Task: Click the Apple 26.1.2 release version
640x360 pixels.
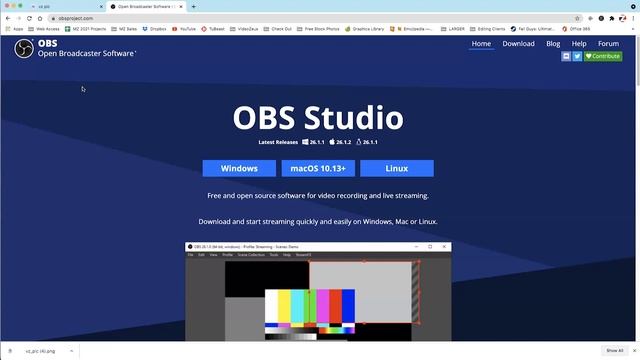Action: 340,142
